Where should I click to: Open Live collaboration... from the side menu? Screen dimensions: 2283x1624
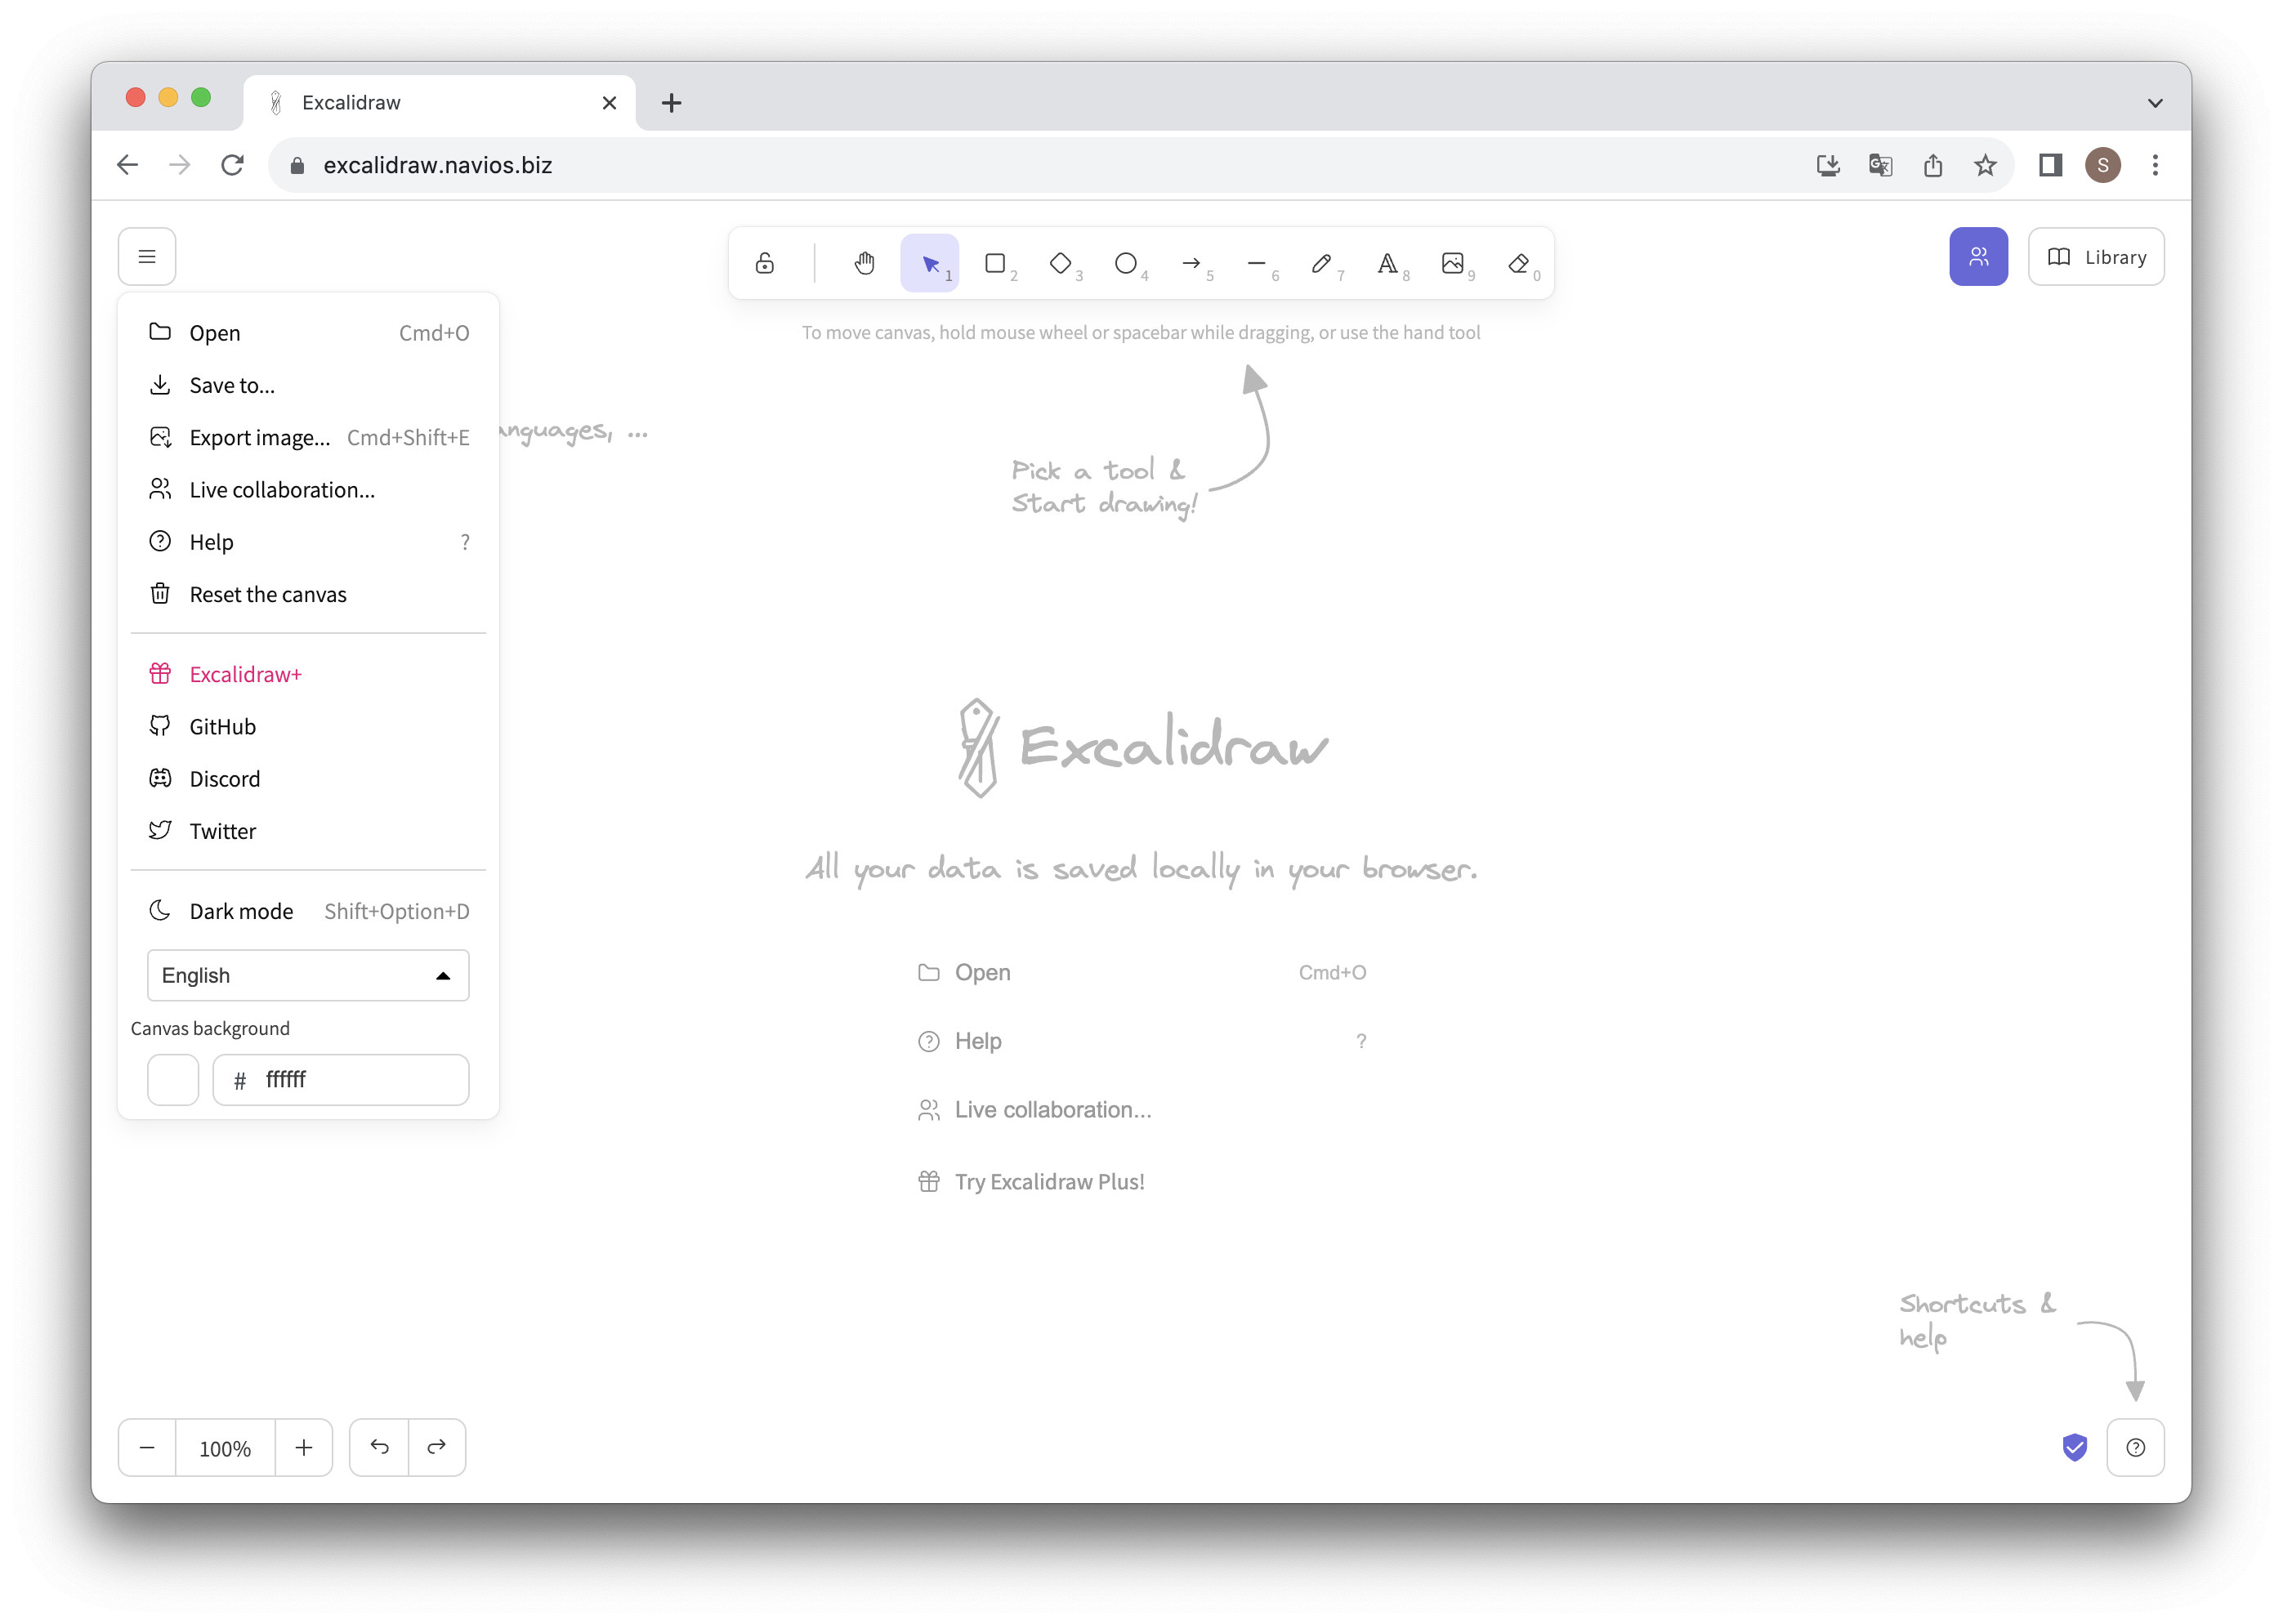308,490
